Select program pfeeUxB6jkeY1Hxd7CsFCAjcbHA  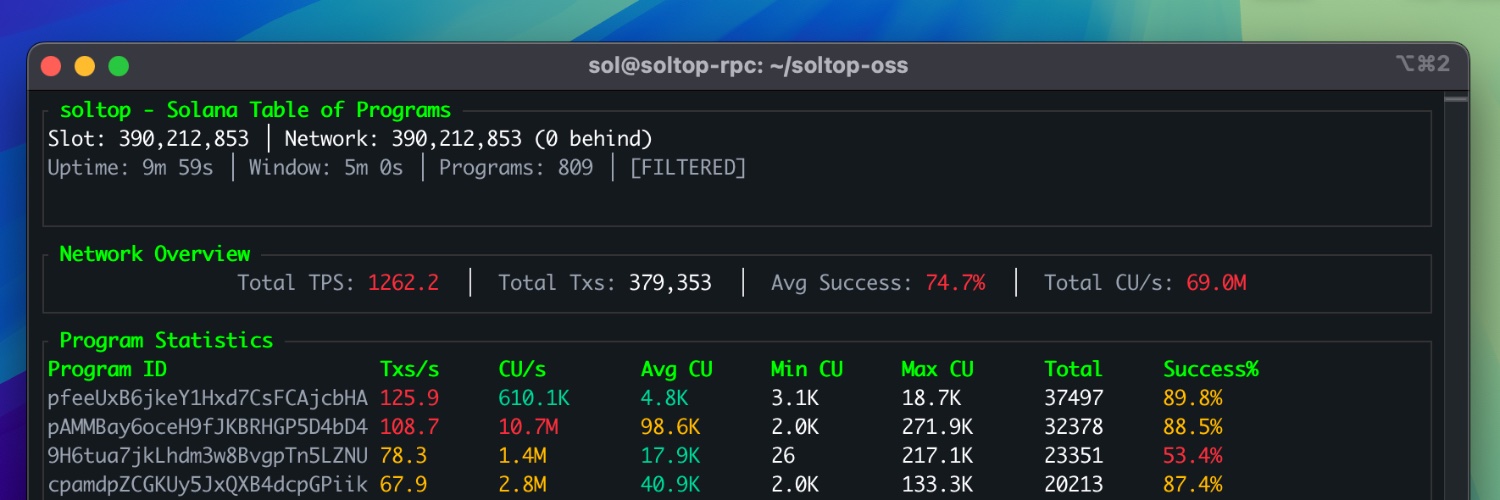click(208, 398)
